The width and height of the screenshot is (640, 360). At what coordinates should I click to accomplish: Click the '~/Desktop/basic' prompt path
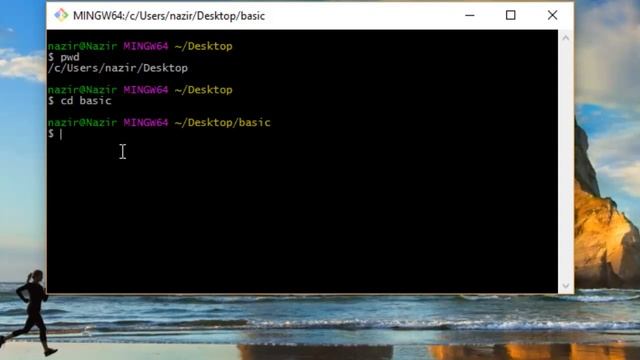[222, 122]
